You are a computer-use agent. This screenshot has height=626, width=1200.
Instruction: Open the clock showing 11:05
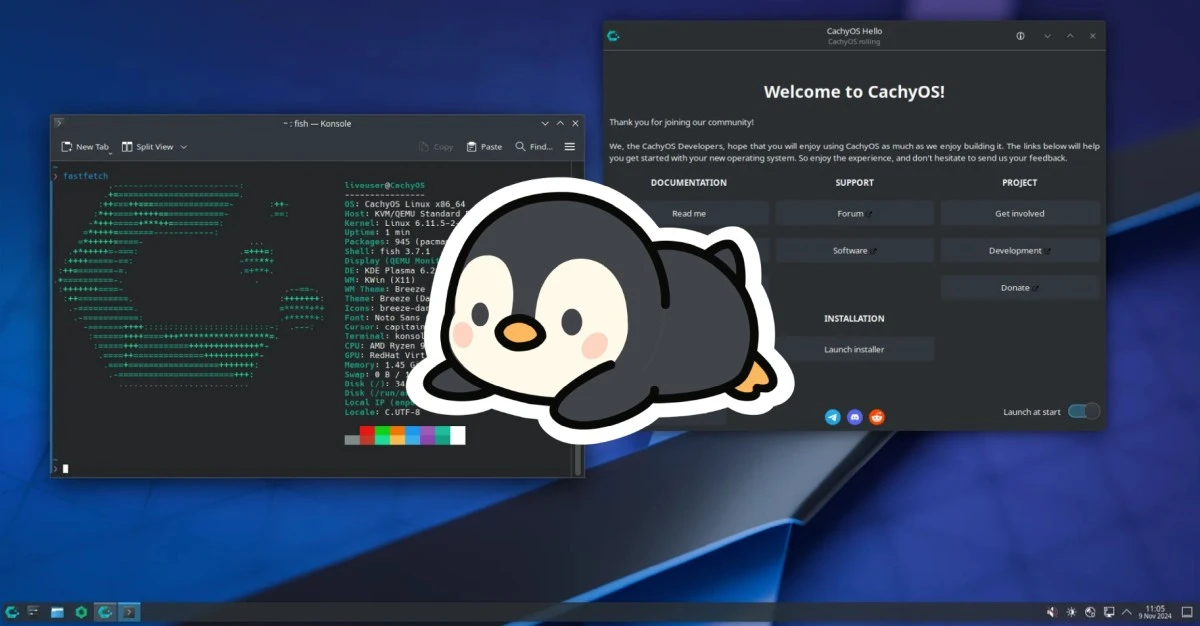coord(1155,611)
